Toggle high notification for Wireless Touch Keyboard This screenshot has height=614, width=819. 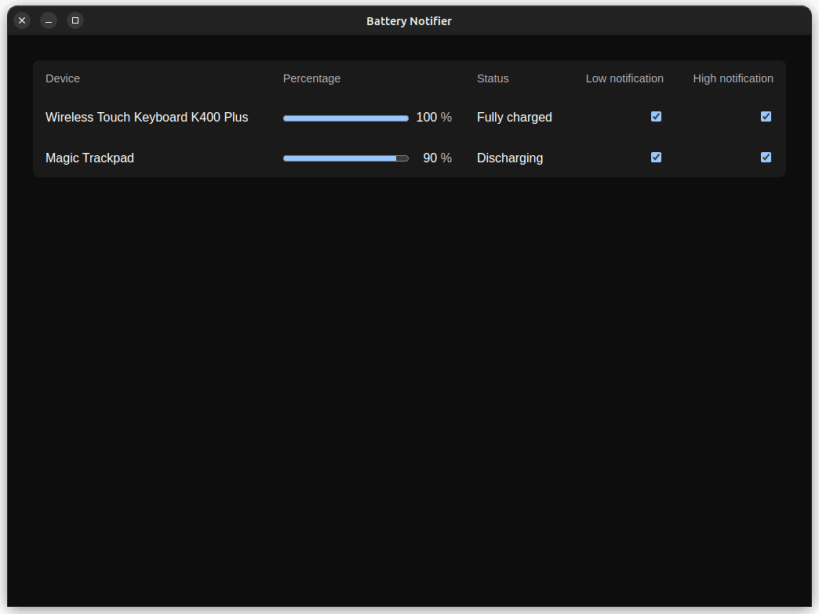(766, 116)
